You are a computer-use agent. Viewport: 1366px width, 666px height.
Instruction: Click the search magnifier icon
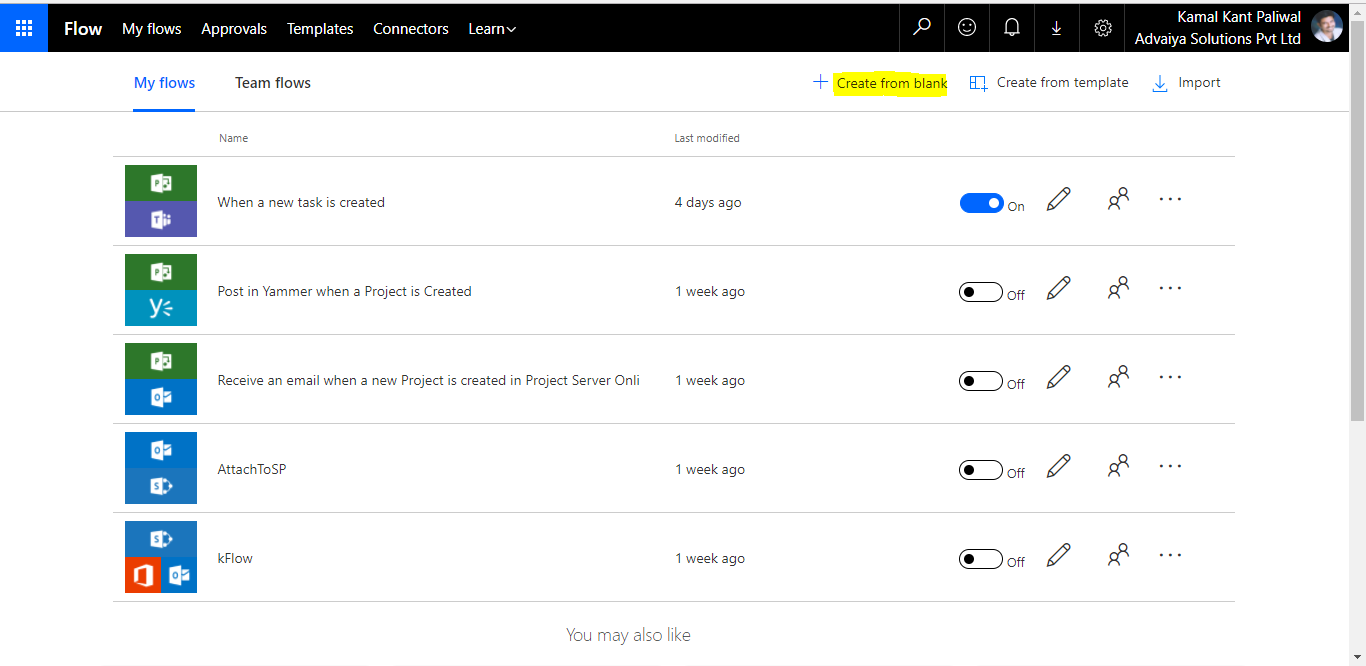(x=922, y=28)
